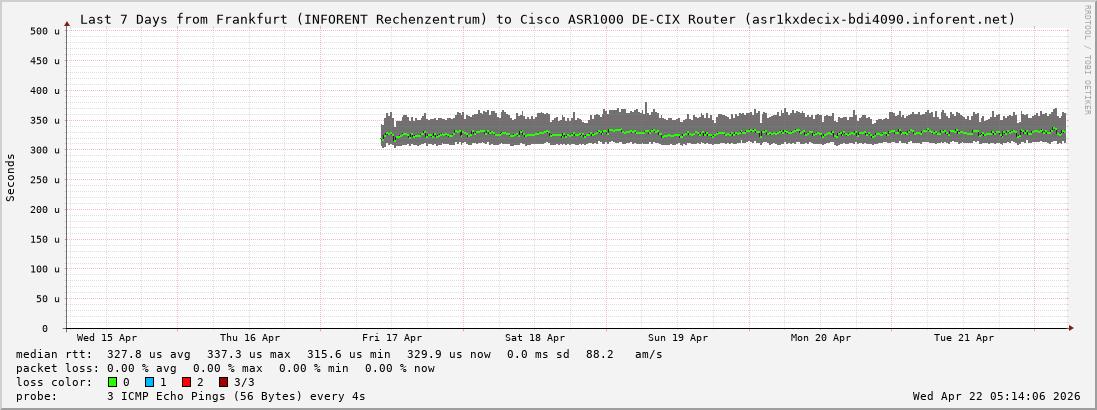Click the vertical Seconds axis label
The width and height of the screenshot is (1097, 410).
(x=11, y=178)
